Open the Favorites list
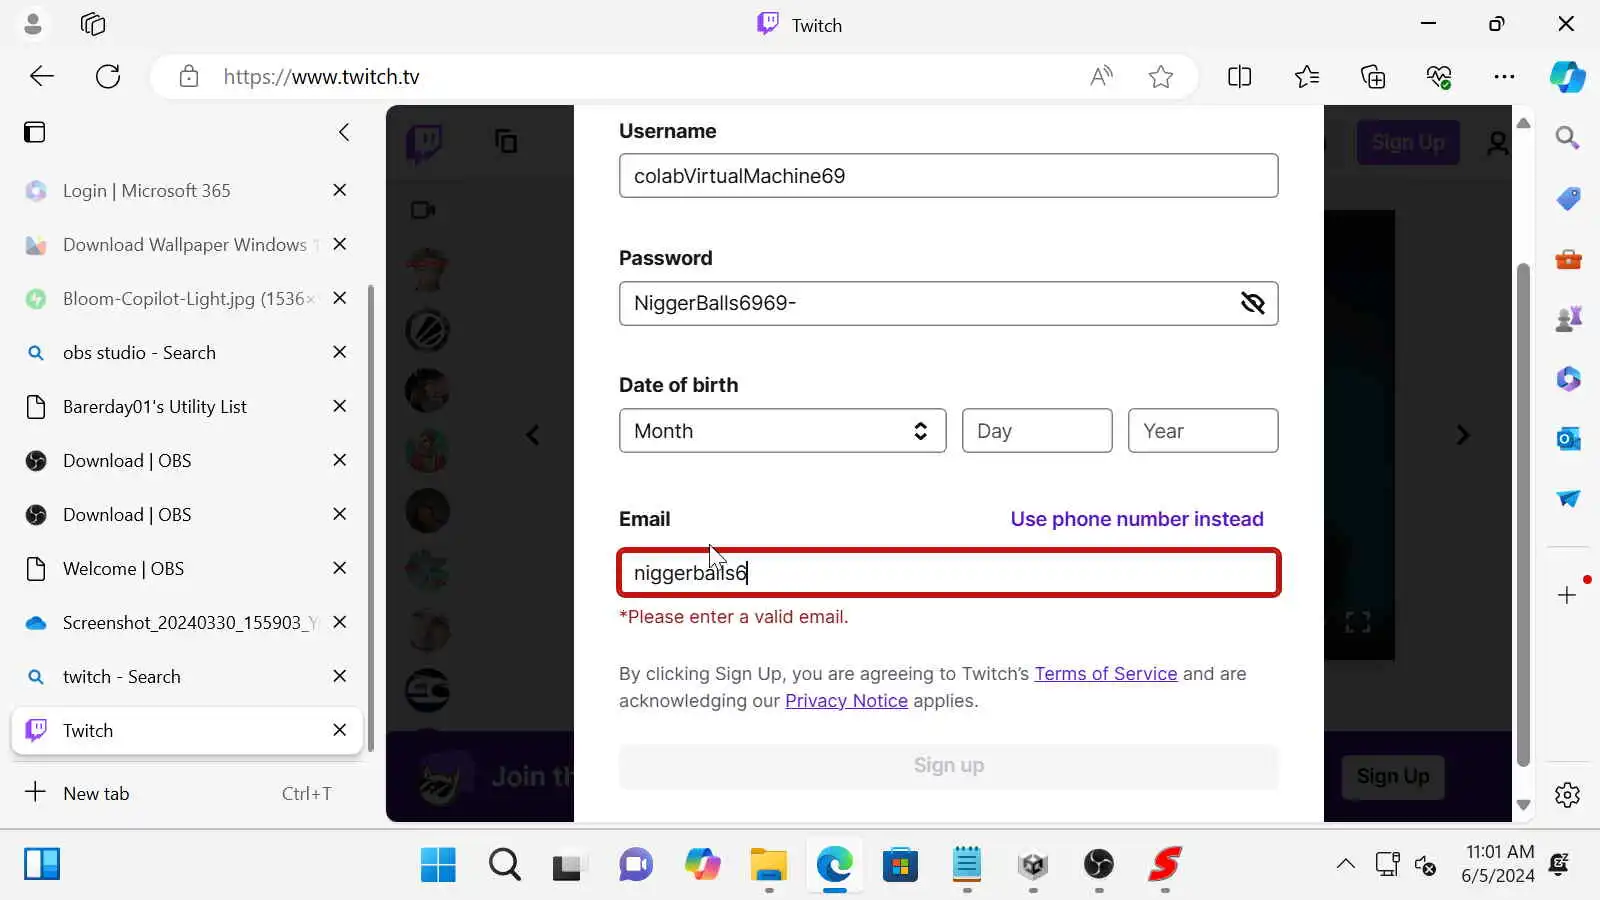1600x900 pixels. tap(1306, 76)
